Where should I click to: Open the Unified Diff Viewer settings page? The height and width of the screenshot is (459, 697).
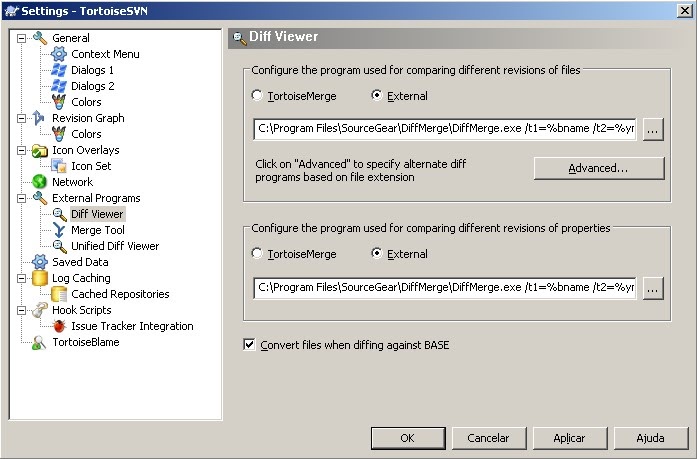[x=115, y=246]
